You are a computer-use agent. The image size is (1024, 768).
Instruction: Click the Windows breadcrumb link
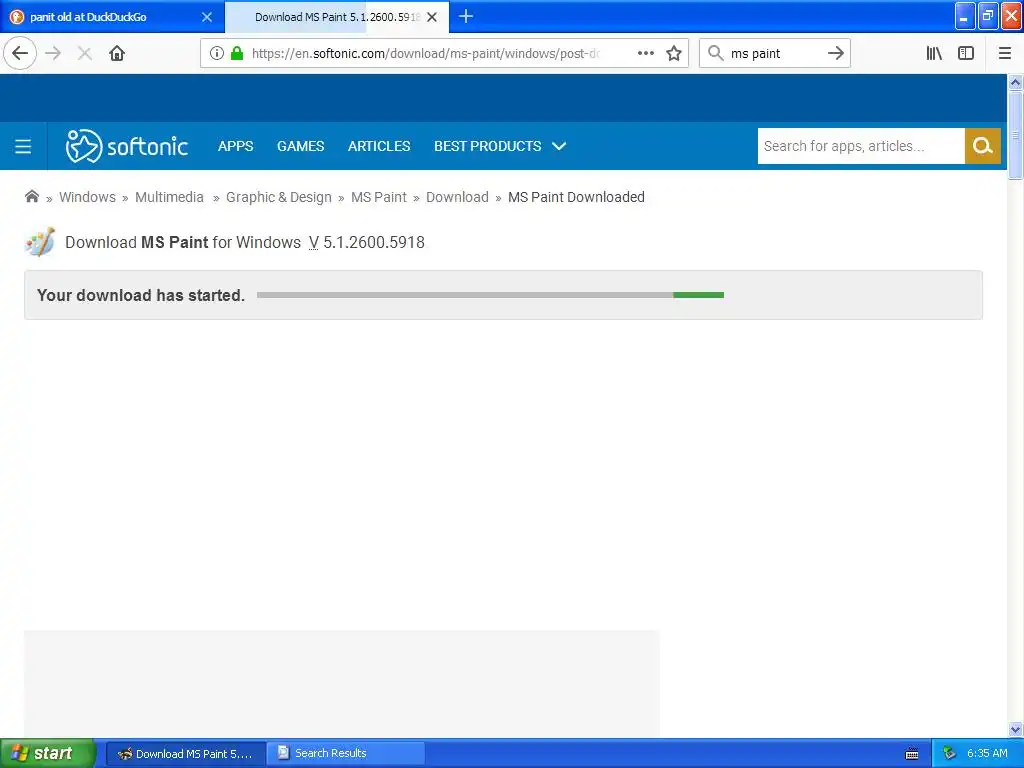88,197
